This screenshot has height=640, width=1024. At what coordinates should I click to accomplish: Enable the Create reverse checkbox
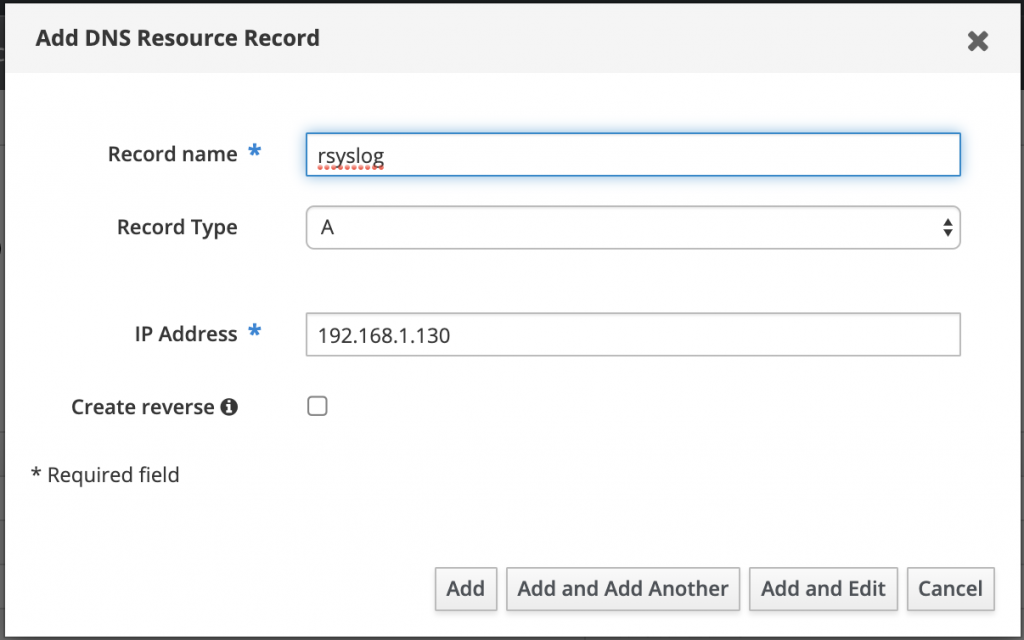317,406
